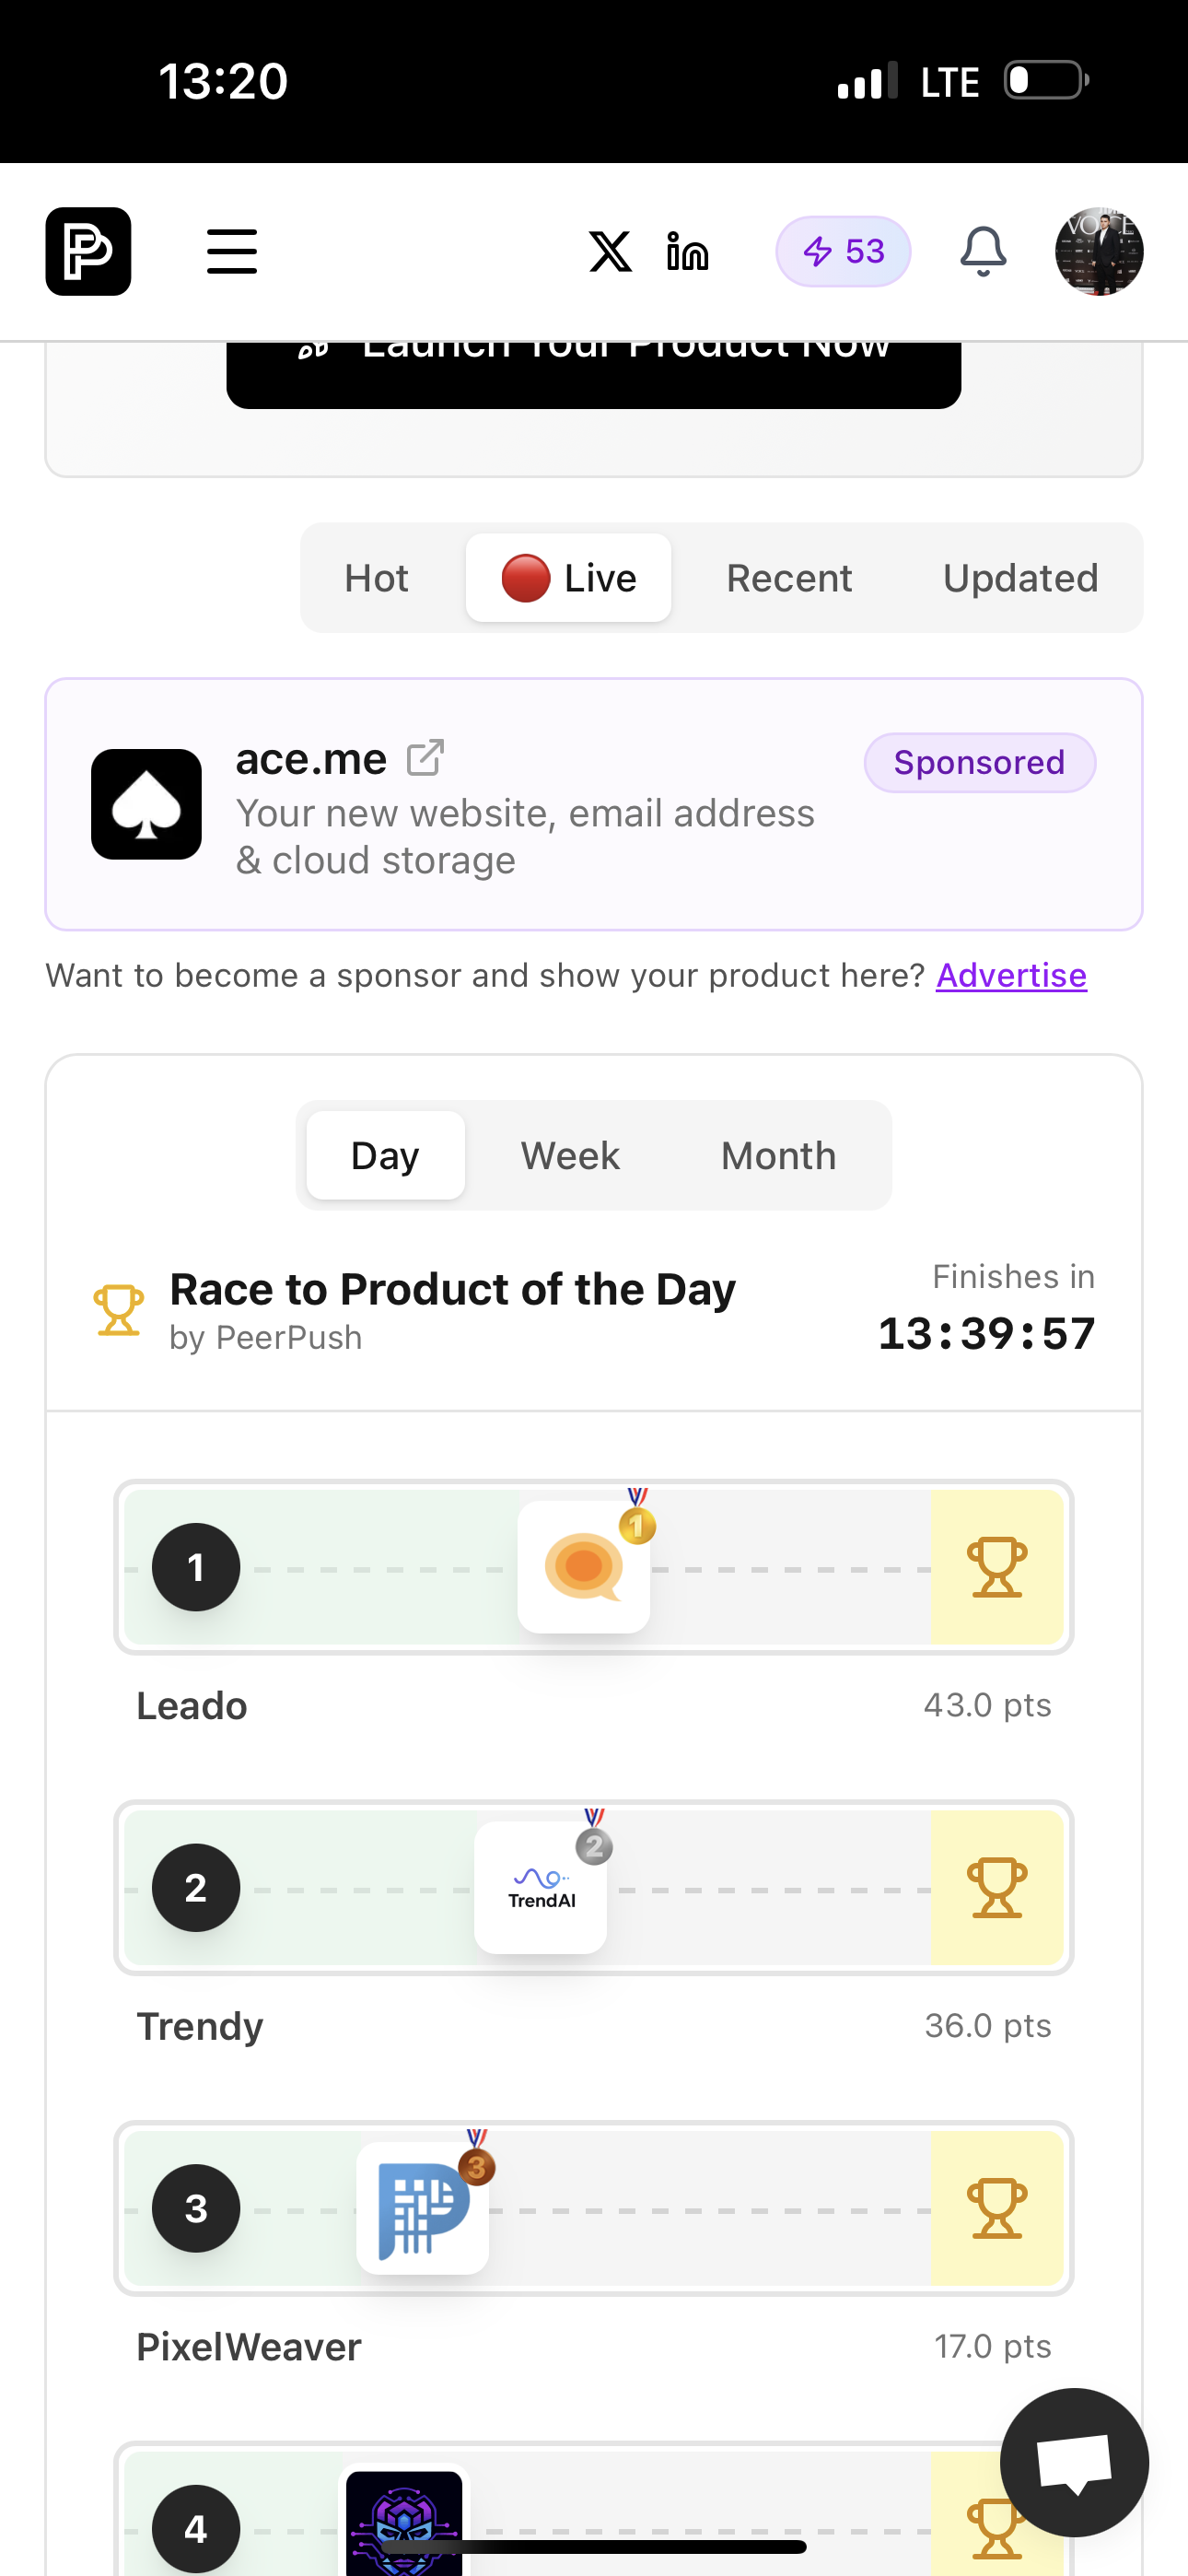Open the Leado product icon

(584, 1566)
